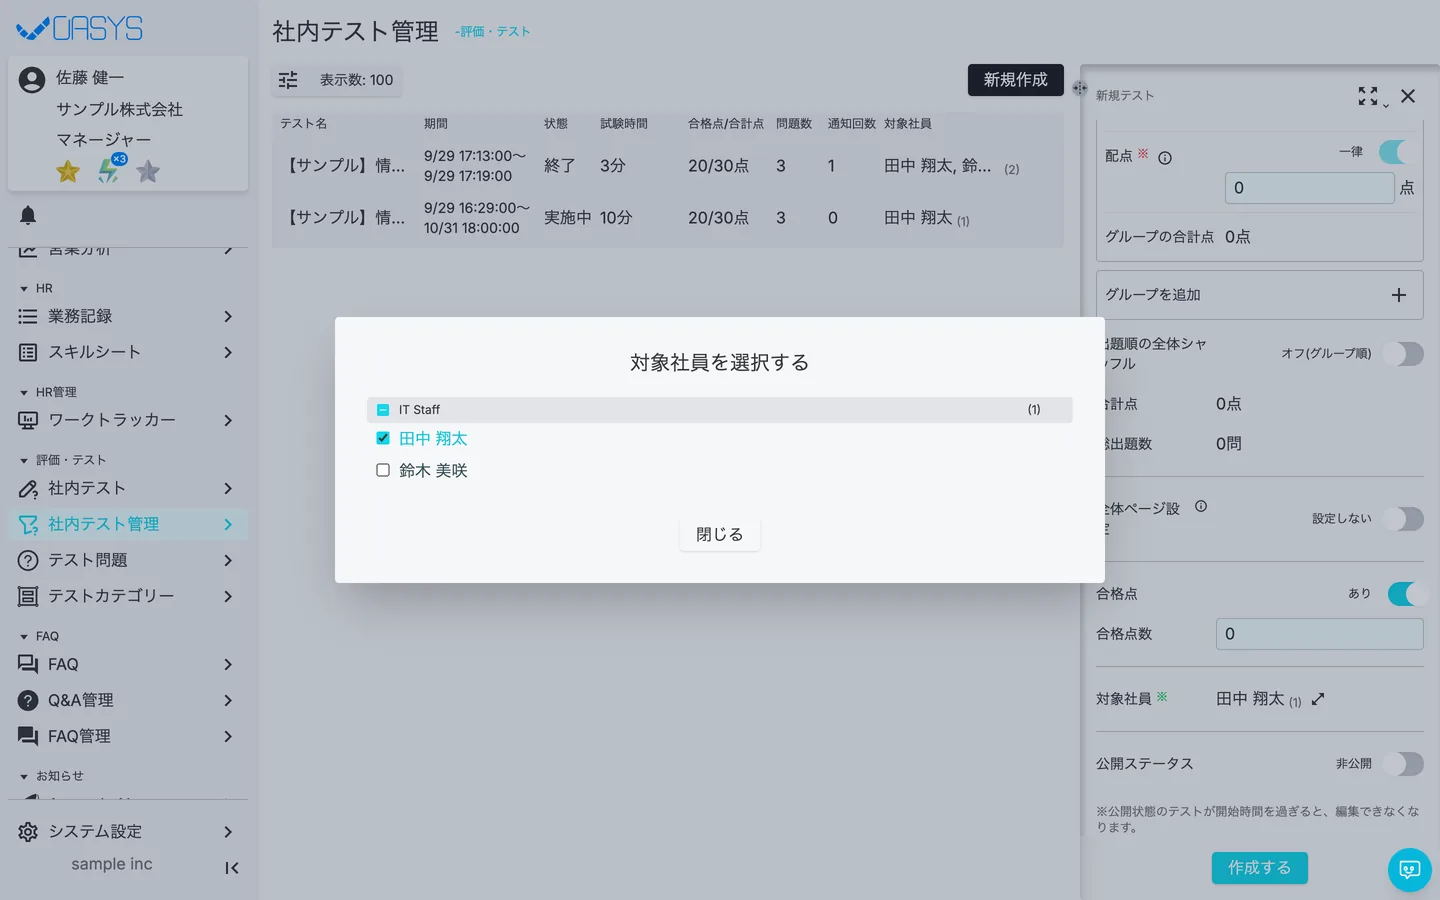Screen dimensions: 1440x900
Task: Open the table filter settings icon
Action: 288,80
